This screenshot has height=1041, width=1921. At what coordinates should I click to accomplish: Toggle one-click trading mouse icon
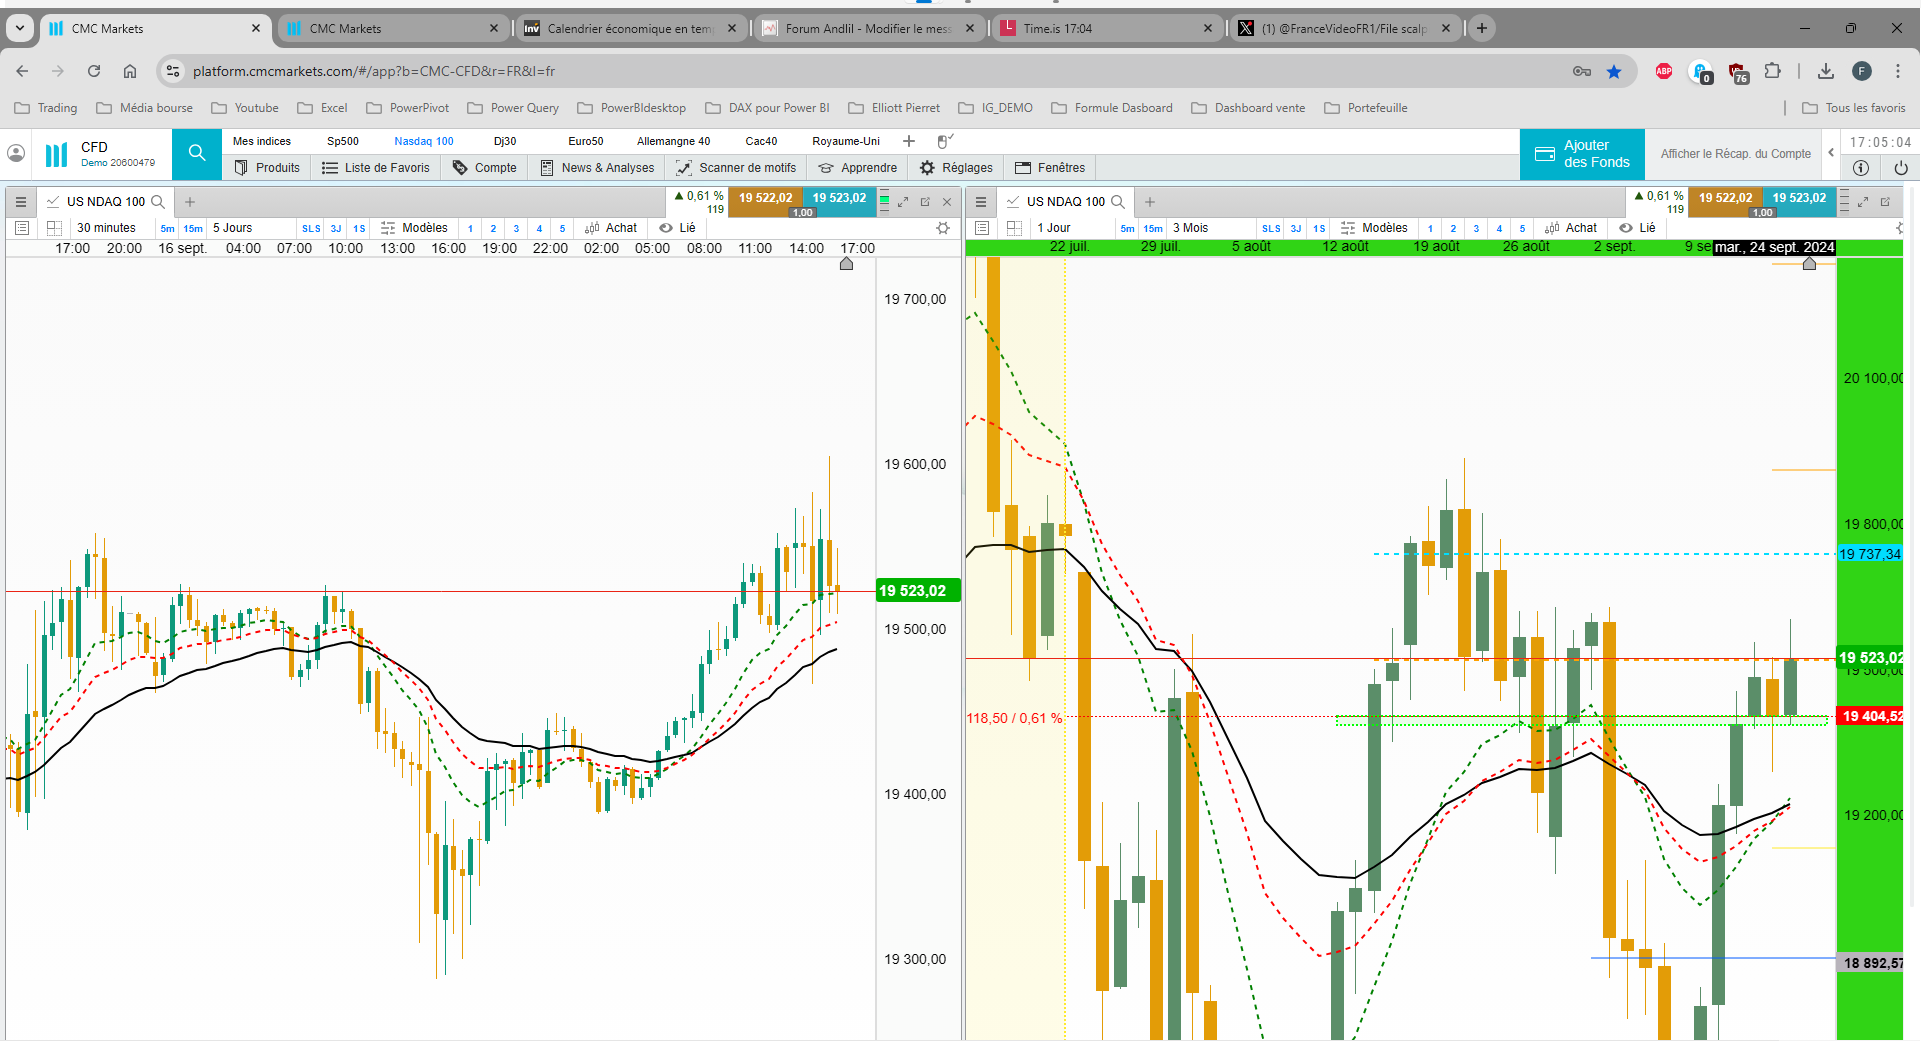point(945,141)
